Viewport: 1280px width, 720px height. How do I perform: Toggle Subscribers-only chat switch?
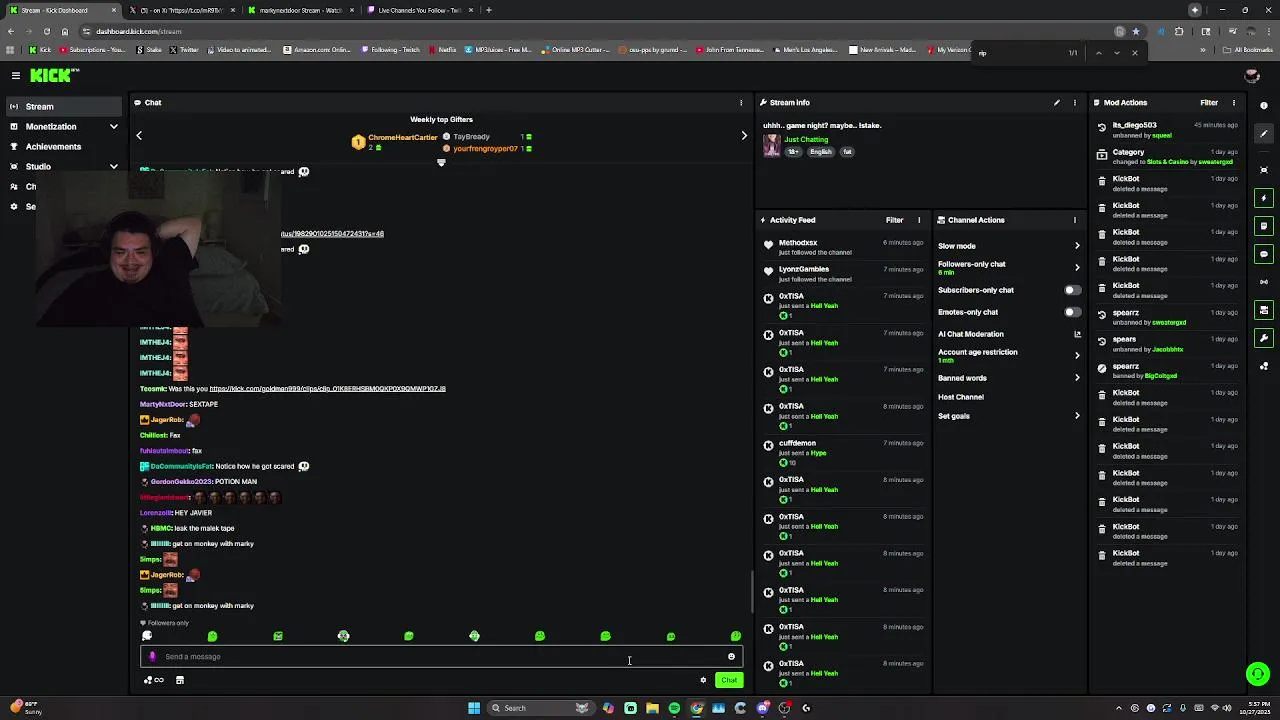1072,290
